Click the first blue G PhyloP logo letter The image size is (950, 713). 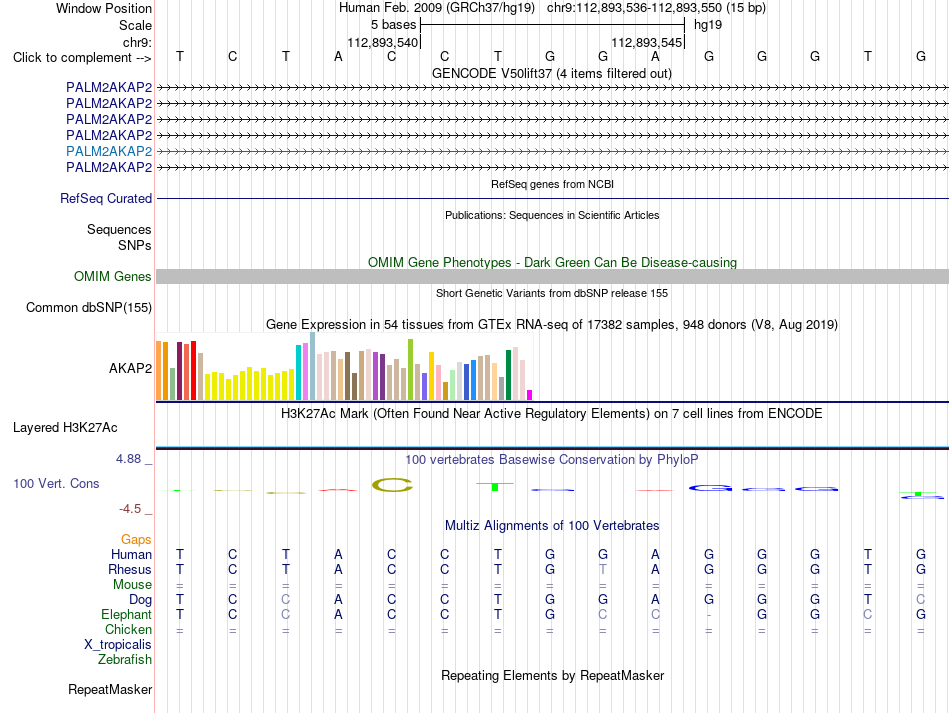(x=710, y=488)
